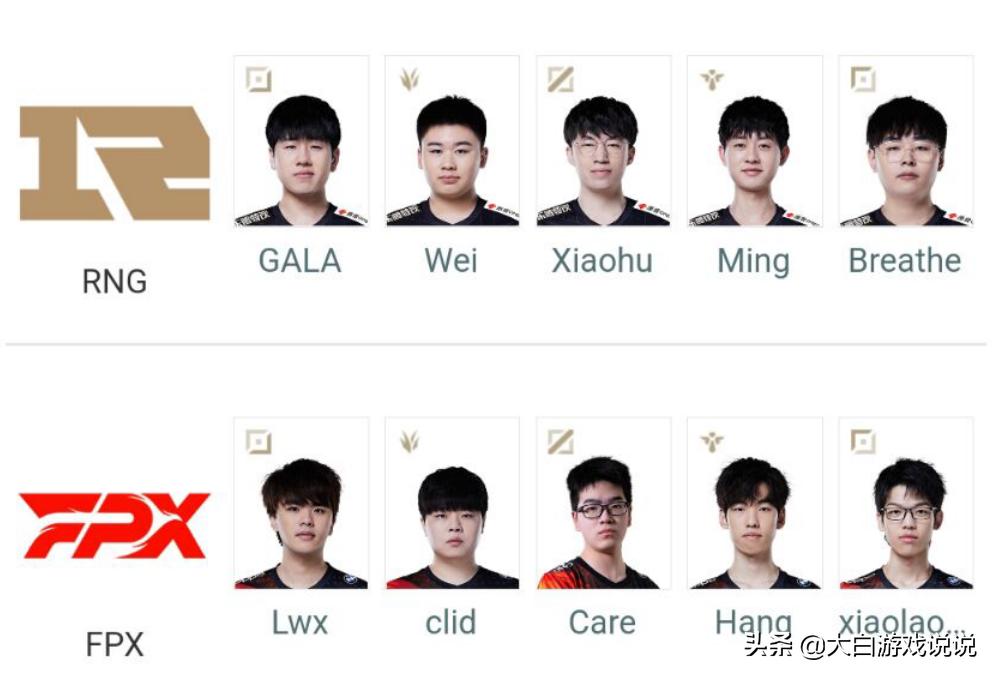Click the mid lane icon on Xiaohu's card
996x677 pixels.
[561, 79]
